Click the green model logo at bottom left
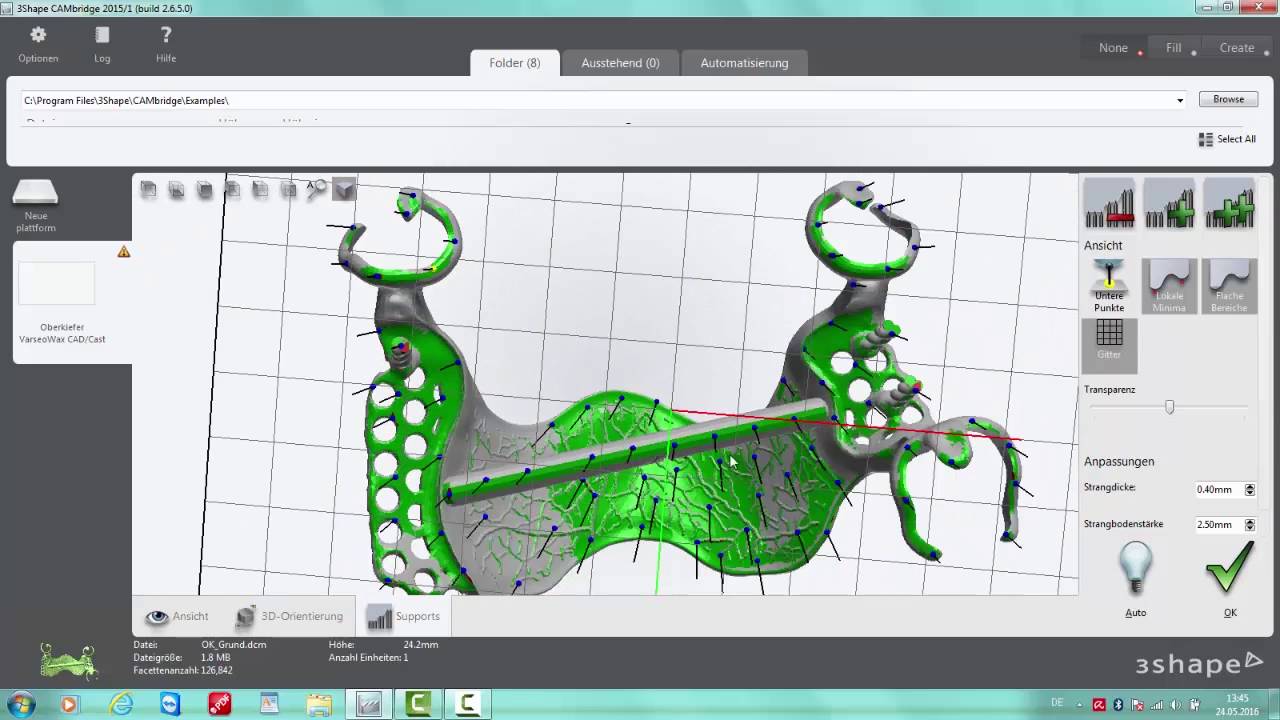Screen dimensions: 1280x720 pyautogui.click(x=68, y=661)
